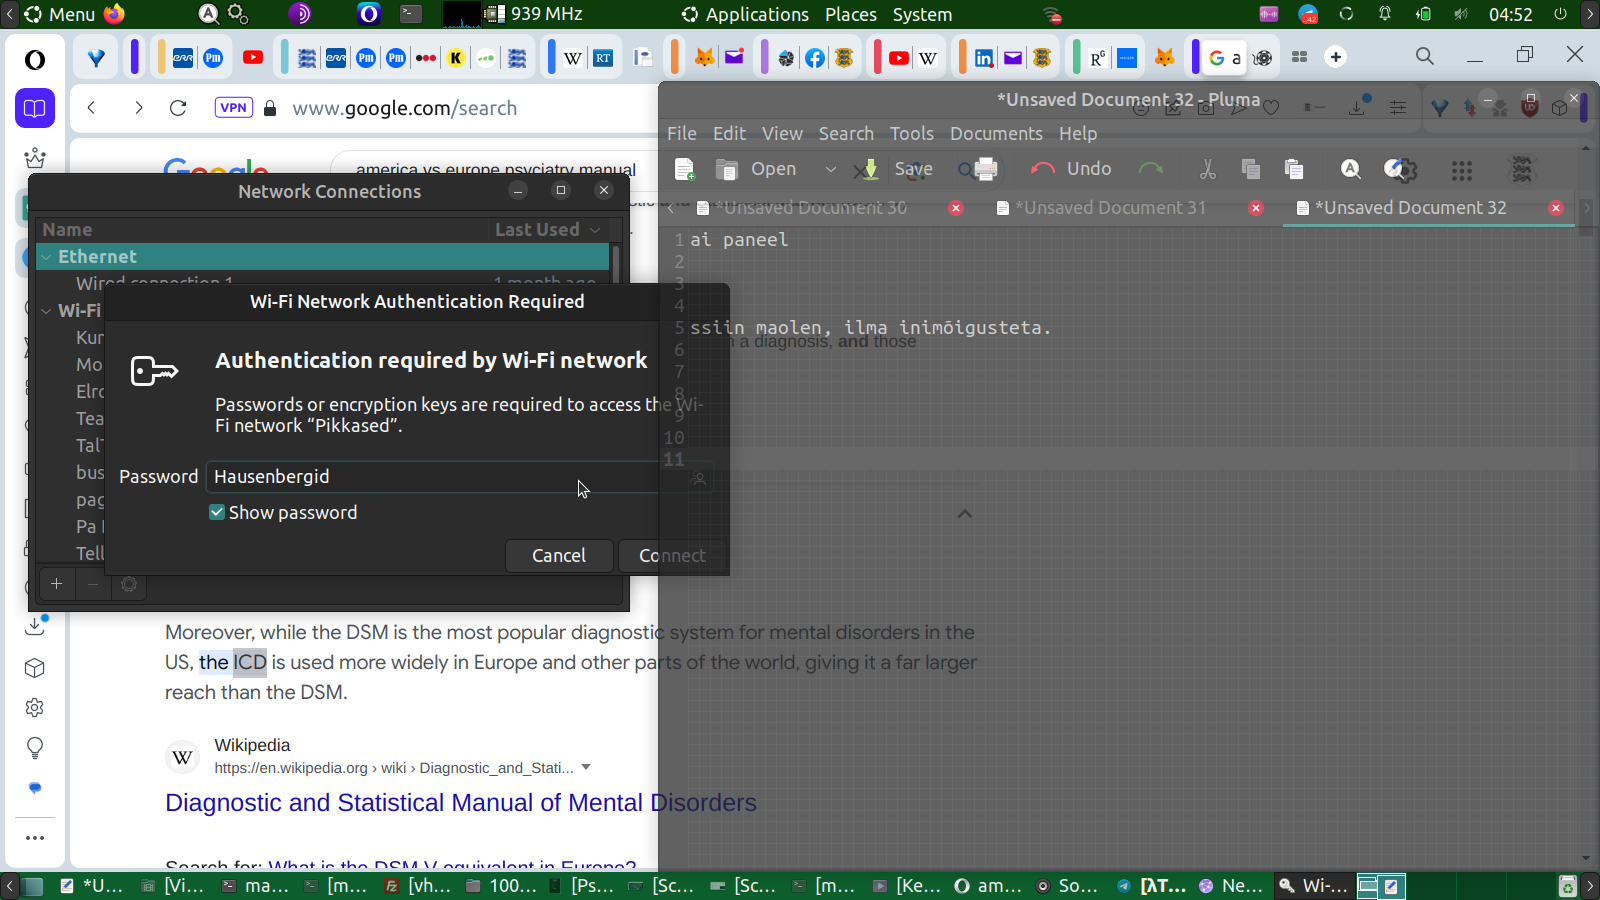Toggle the VPN badge in address bar
The height and width of the screenshot is (900, 1600).
click(233, 108)
